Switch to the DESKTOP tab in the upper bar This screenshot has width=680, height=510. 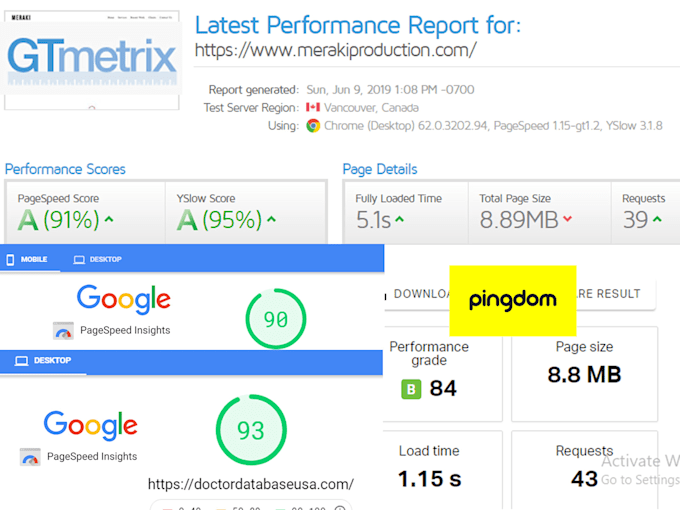[98, 259]
